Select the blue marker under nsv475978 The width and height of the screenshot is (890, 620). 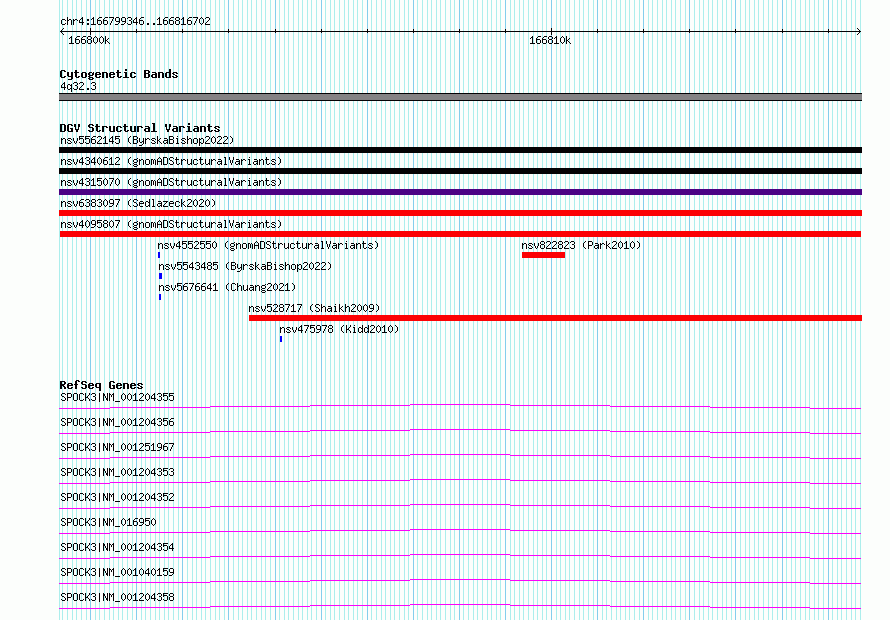pos(281,339)
